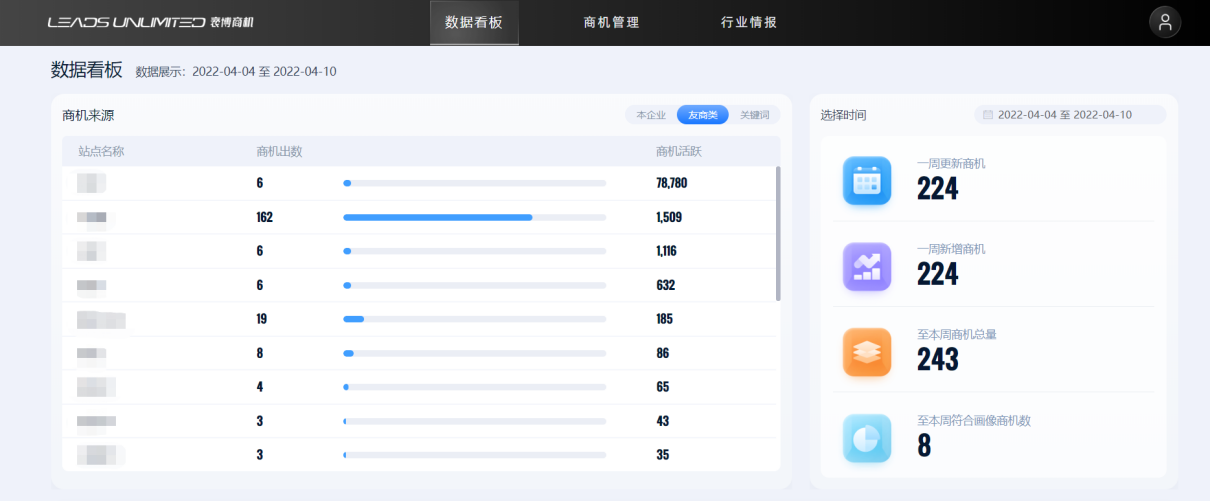Open the user profile avatar icon
The image size is (1210, 501).
1164,23
